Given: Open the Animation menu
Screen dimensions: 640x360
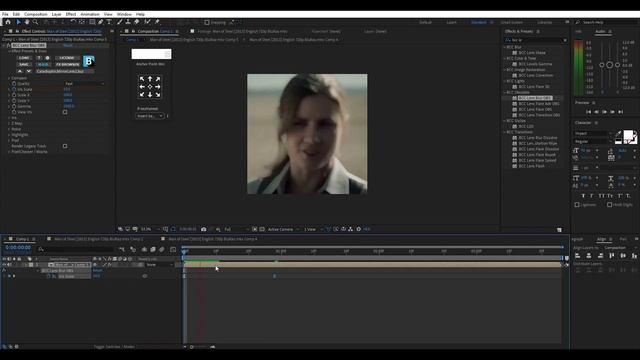Looking at the screenshot, I should point(90,14).
